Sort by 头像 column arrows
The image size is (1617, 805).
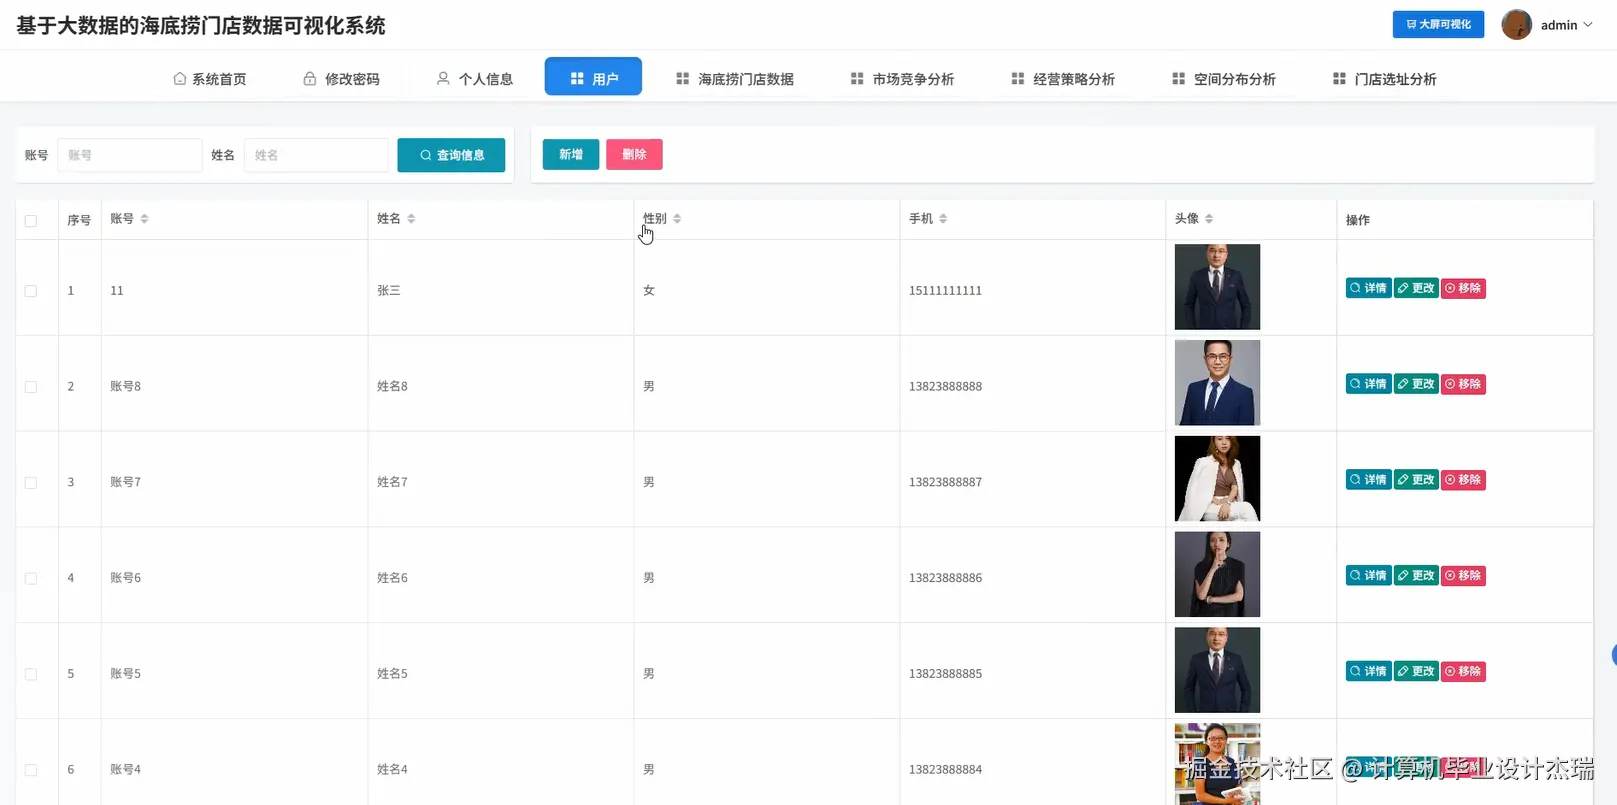(x=1209, y=219)
